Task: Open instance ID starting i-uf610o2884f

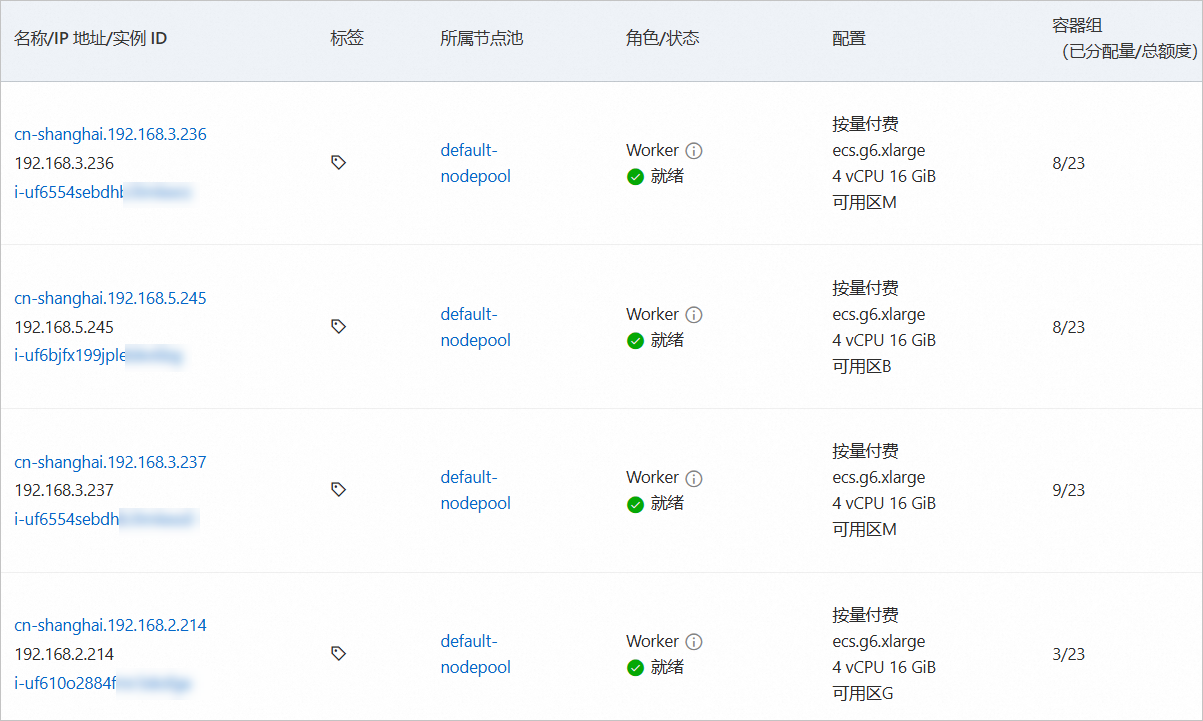Action: [103, 684]
